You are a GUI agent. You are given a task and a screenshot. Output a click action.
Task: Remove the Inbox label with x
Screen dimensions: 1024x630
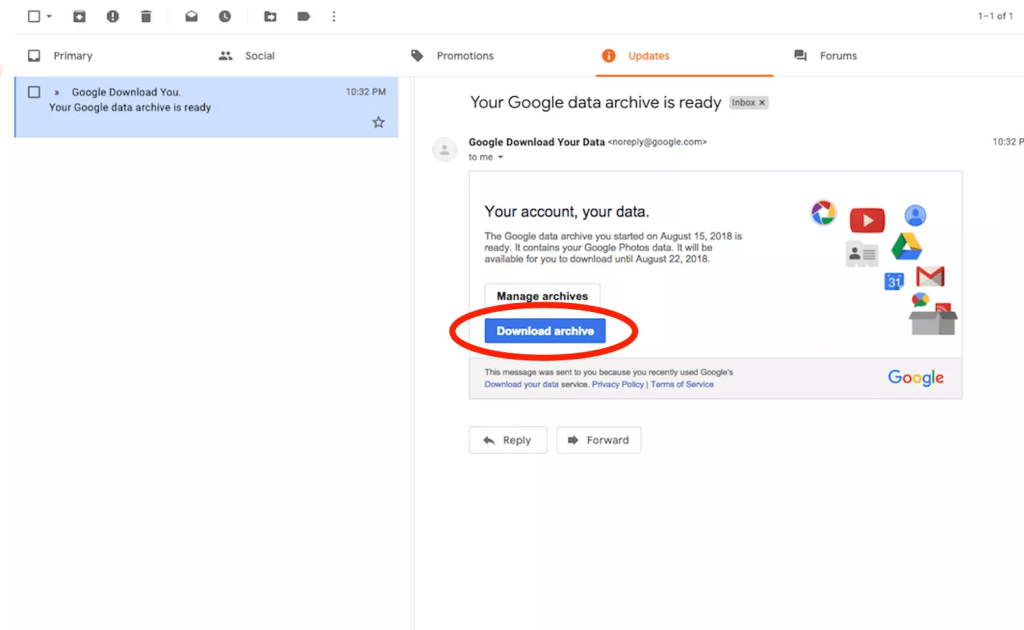[762, 103]
